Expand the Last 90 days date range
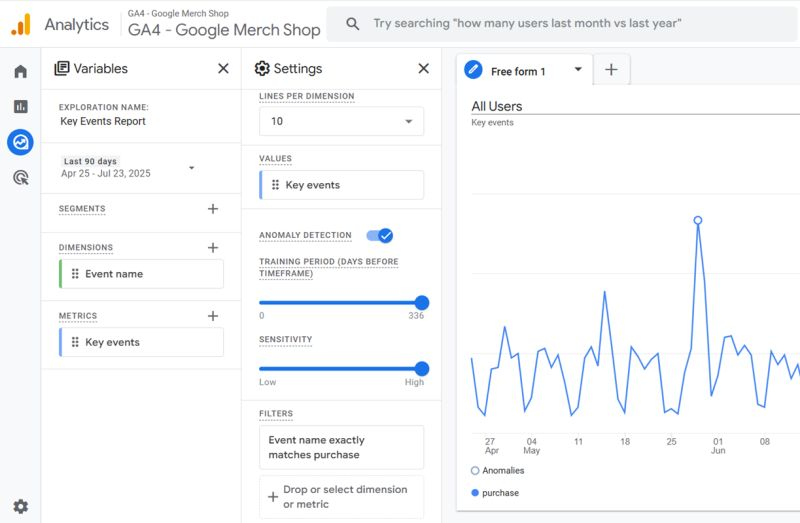This screenshot has width=800, height=523. [x=191, y=167]
